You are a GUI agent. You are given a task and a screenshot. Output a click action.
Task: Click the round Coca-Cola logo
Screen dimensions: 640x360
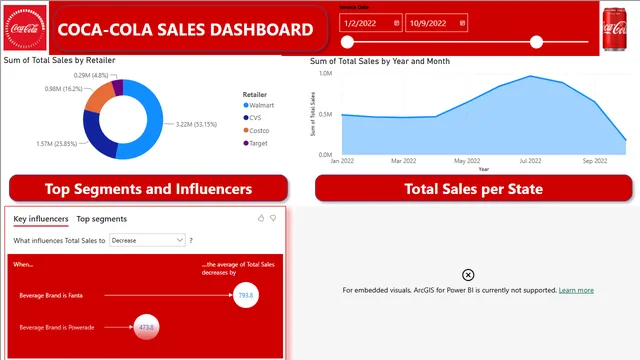tap(25, 28)
